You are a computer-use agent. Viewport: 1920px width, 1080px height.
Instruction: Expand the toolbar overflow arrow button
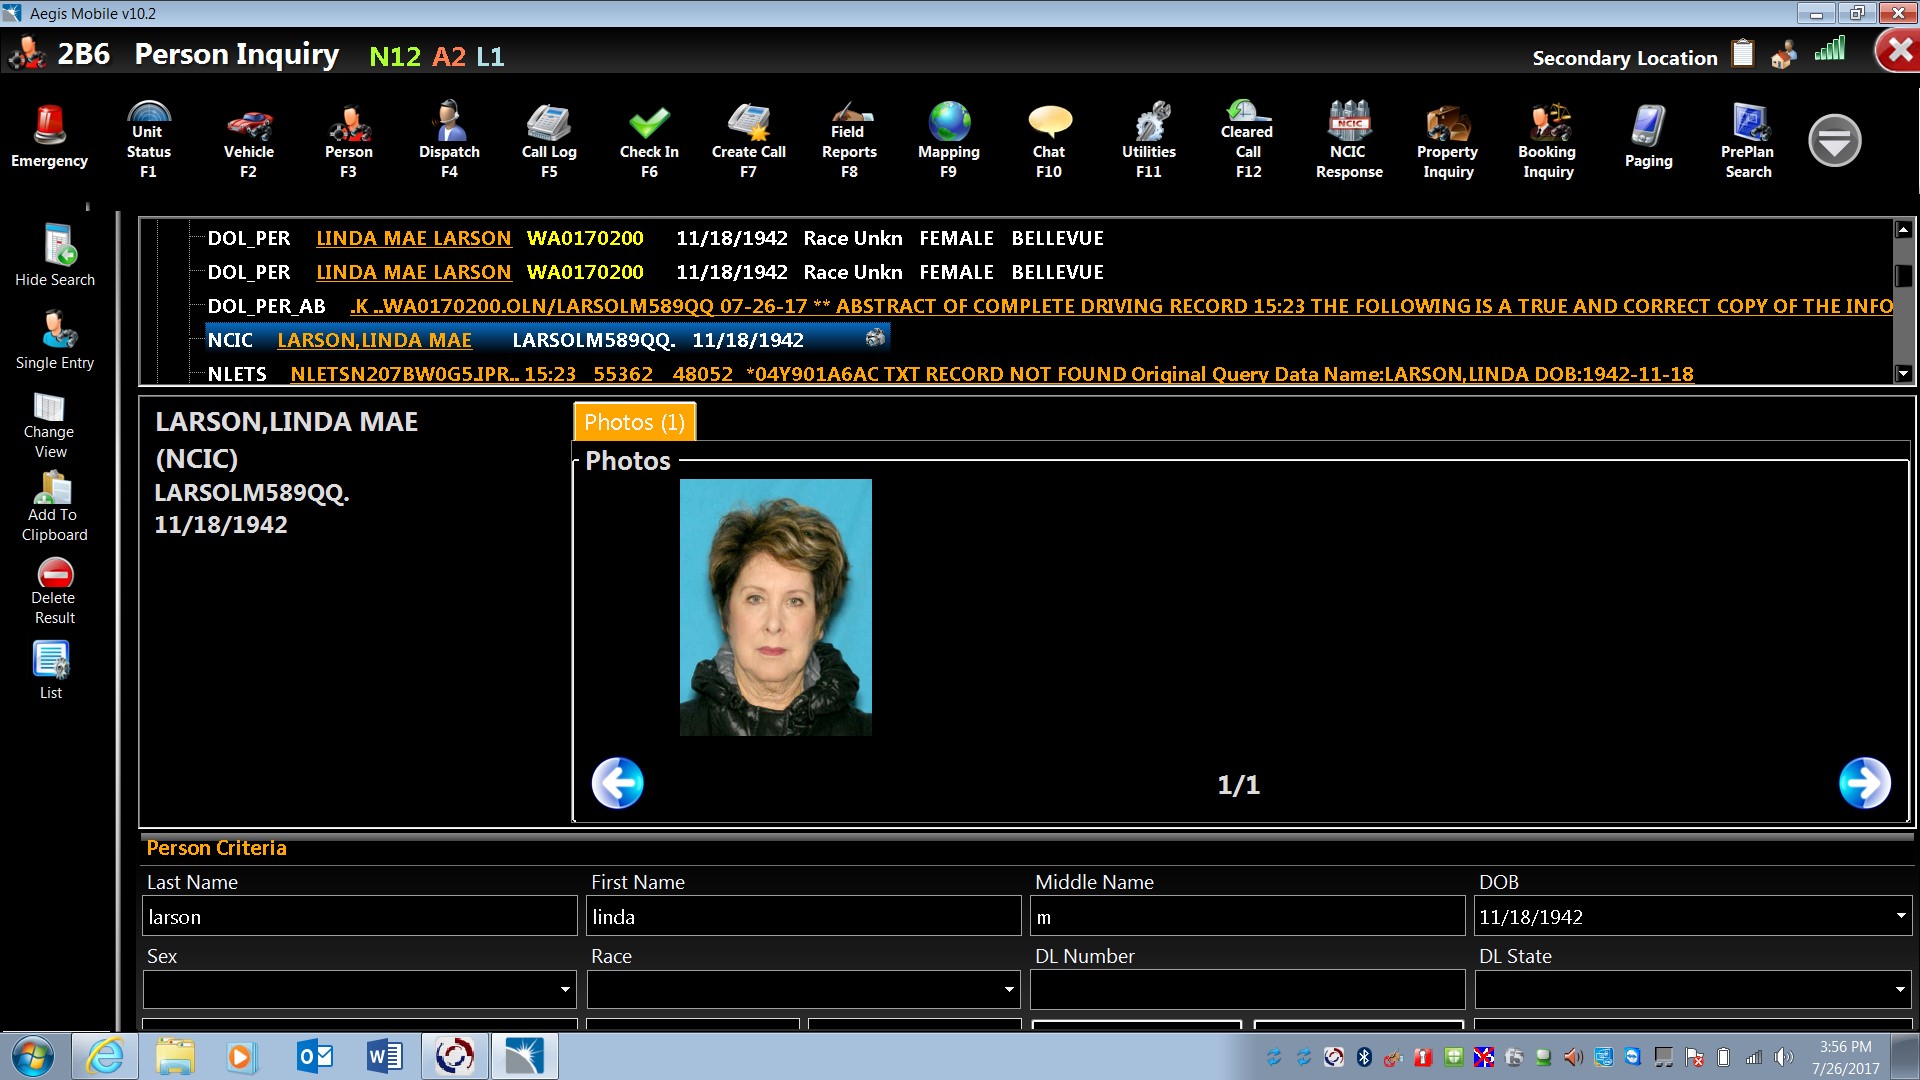click(x=1834, y=141)
